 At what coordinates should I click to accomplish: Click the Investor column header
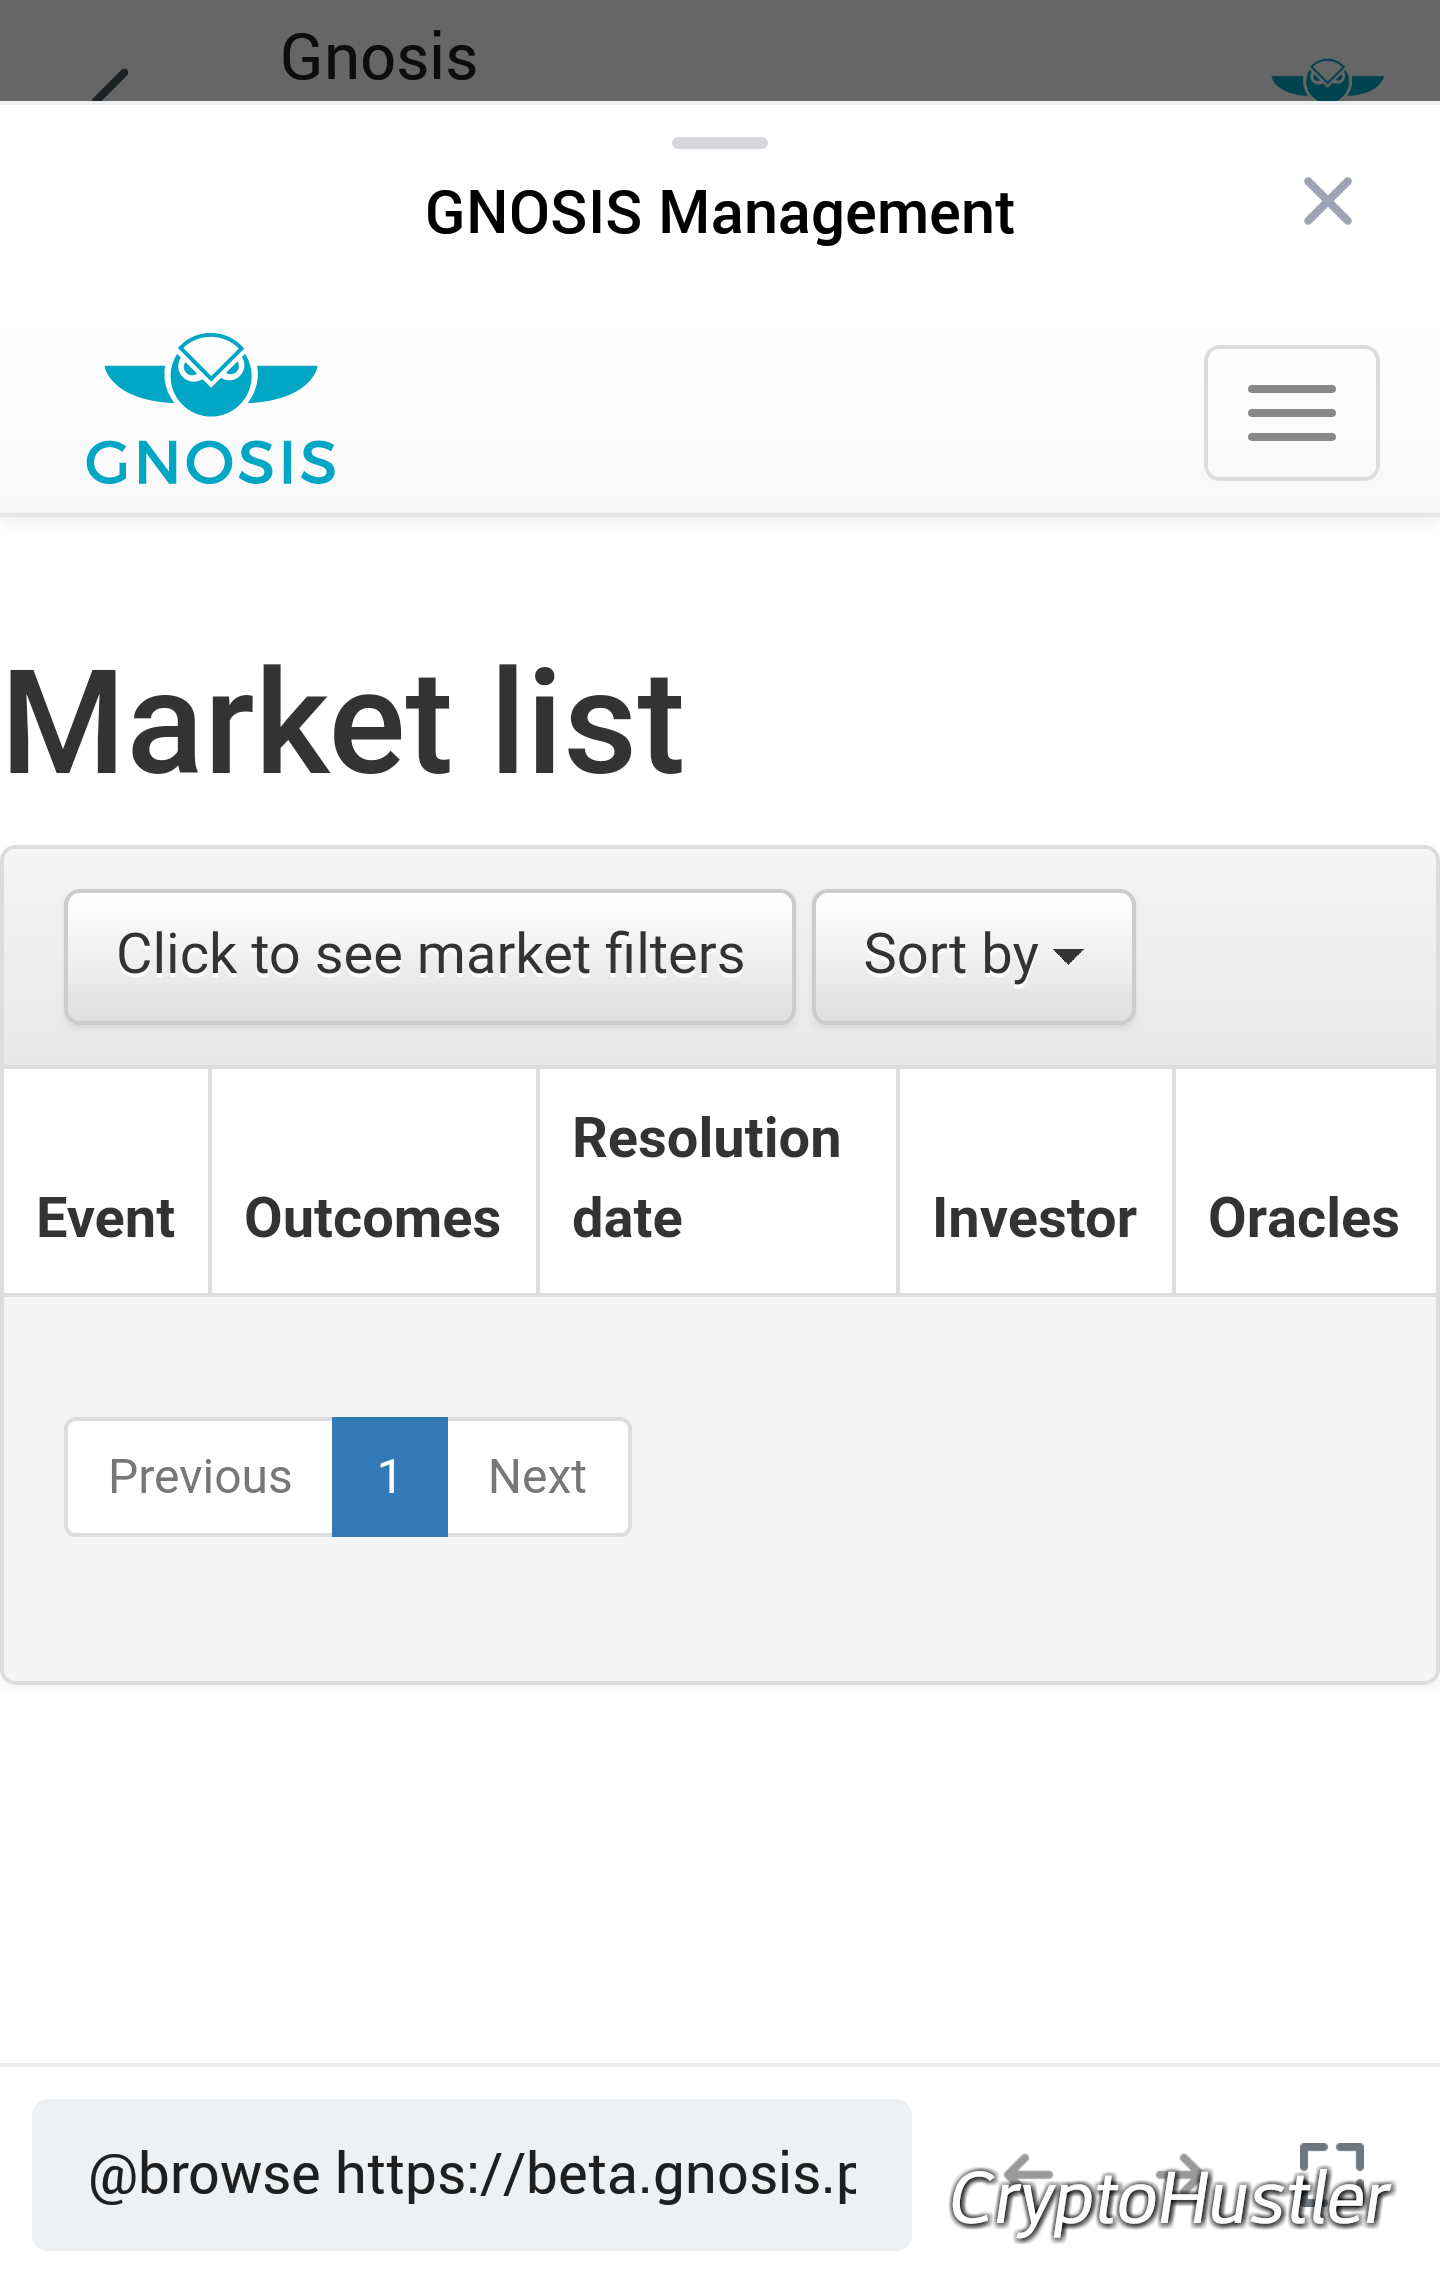point(1035,1218)
